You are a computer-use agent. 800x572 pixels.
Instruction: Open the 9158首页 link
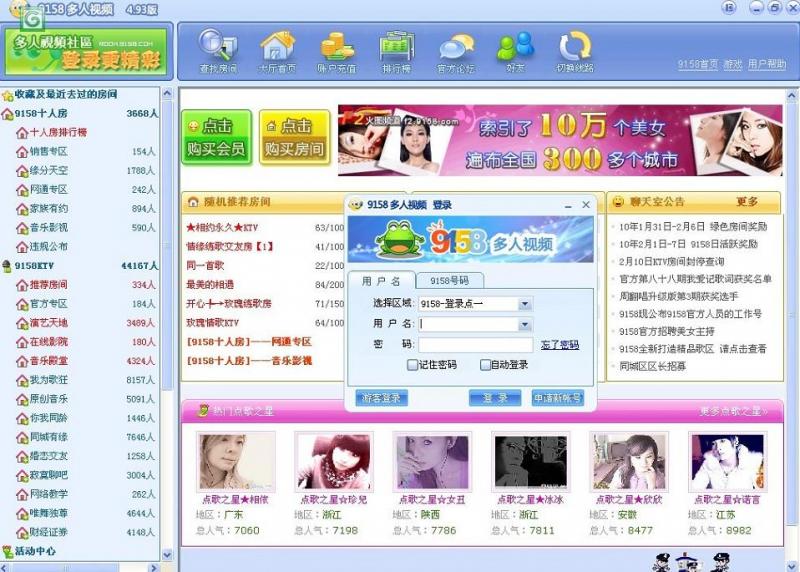pos(697,64)
